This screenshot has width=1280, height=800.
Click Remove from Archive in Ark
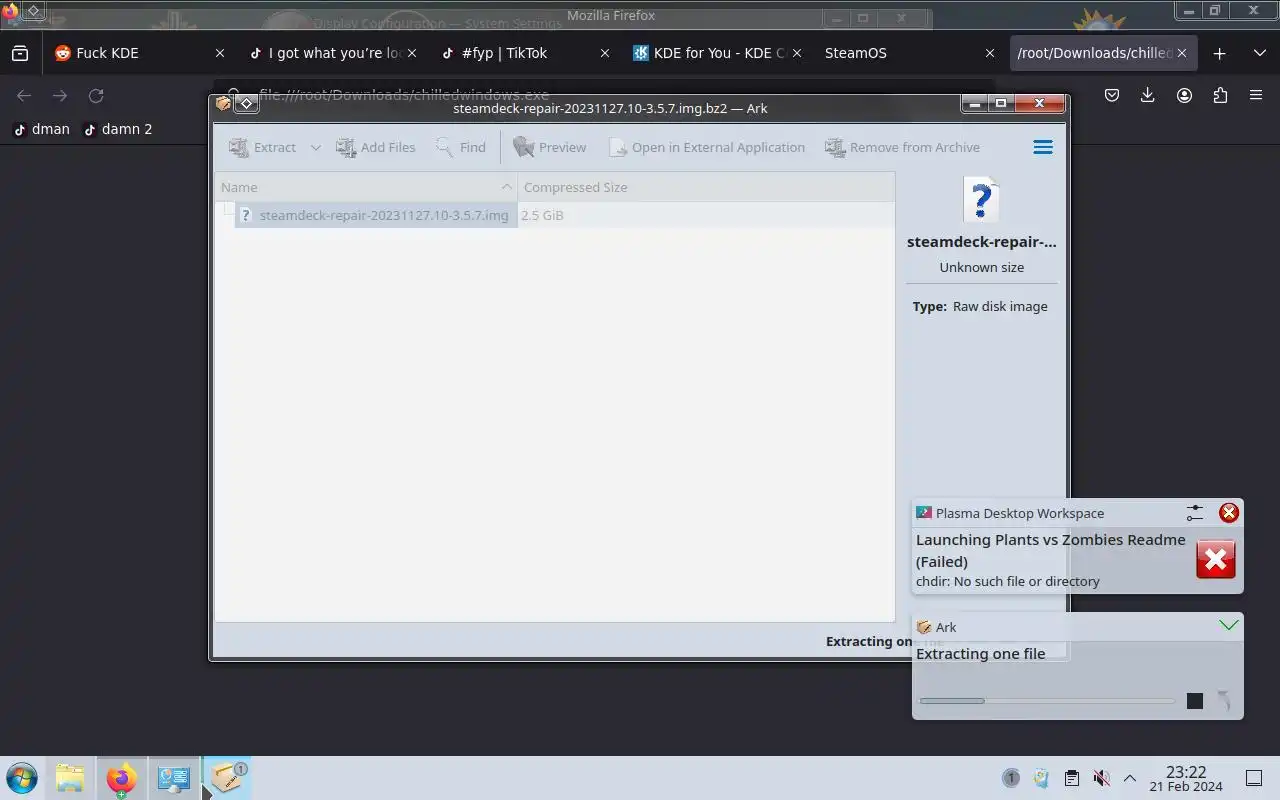902,147
